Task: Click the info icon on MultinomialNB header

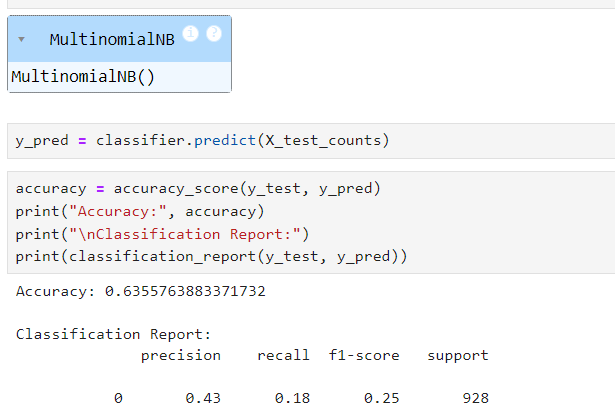Action: [191, 34]
